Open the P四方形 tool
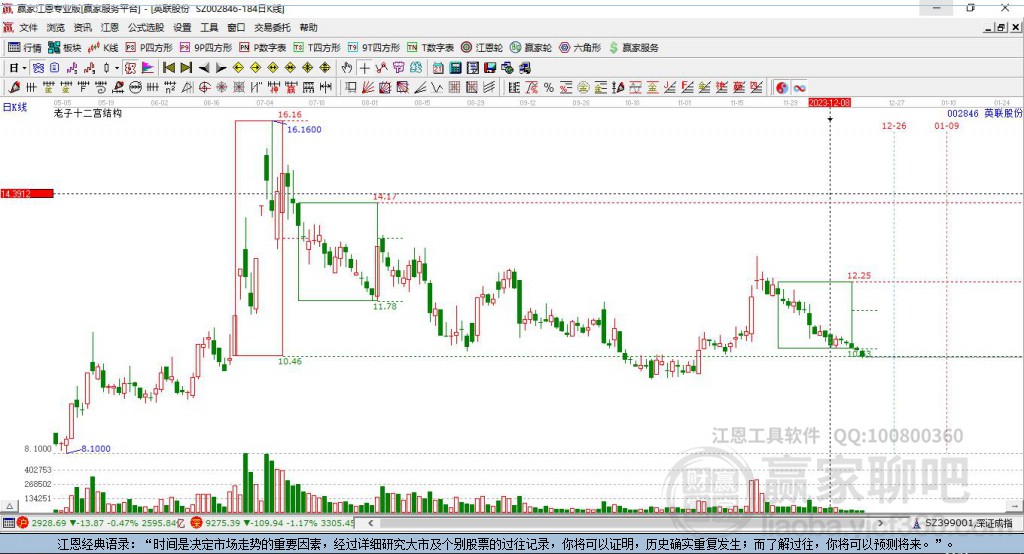1024x554 pixels. click(x=149, y=48)
